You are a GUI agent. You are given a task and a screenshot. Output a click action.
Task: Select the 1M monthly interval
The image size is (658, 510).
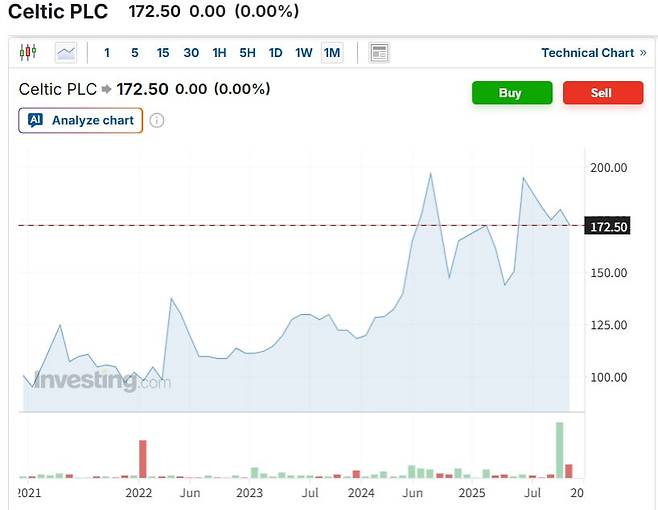click(332, 53)
